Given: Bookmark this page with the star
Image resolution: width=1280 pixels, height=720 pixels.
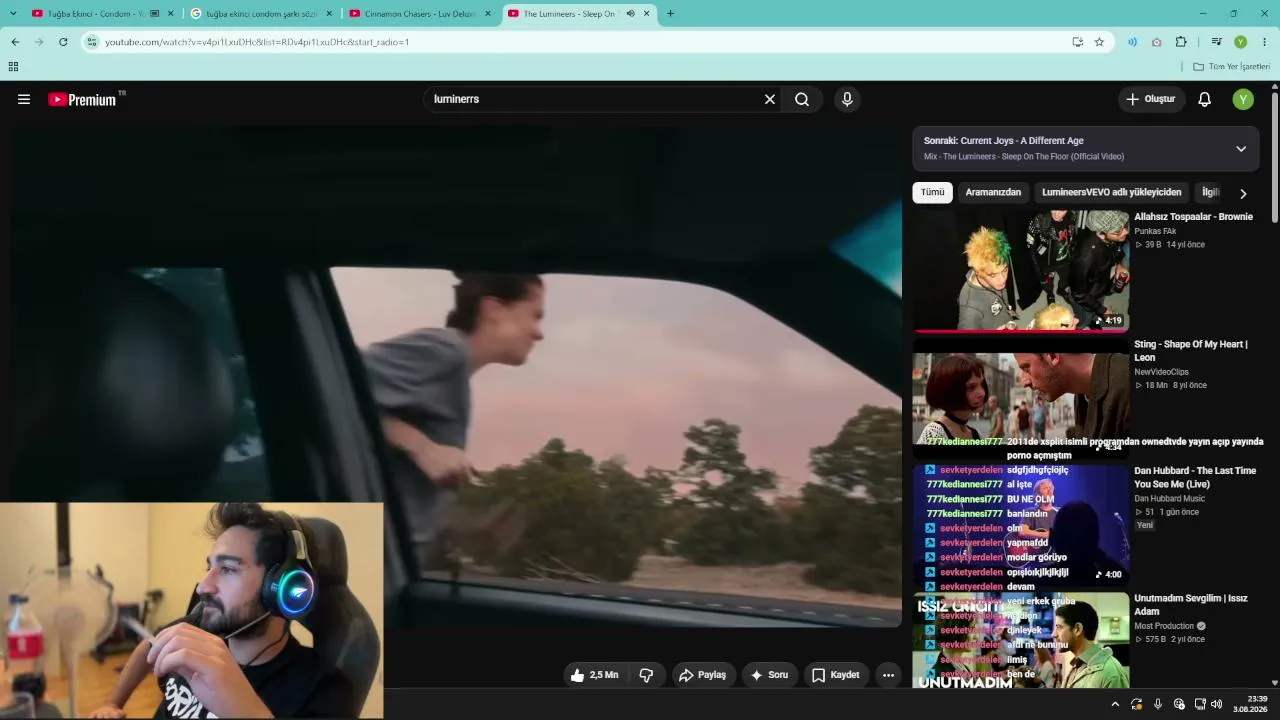Looking at the screenshot, I should pyautogui.click(x=1099, y=42).
